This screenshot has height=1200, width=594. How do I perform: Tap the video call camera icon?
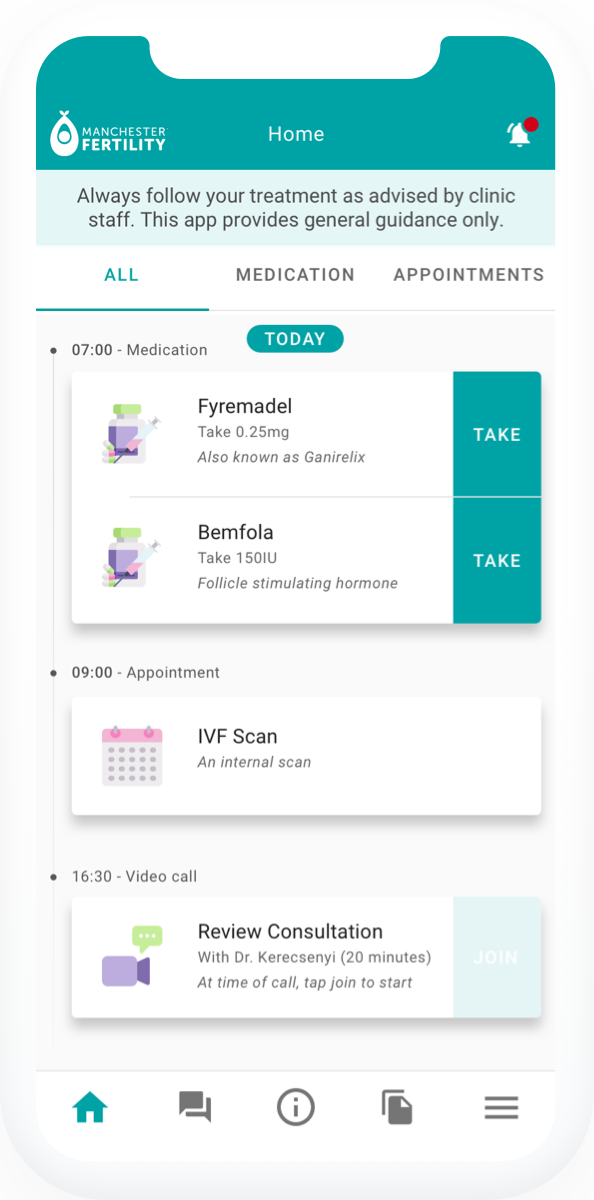click(131, 957)
